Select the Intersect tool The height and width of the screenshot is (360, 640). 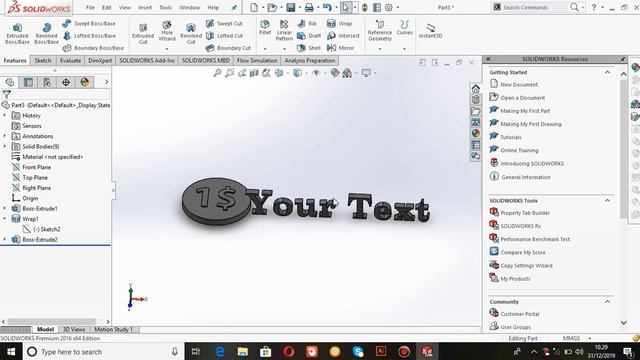(343, 36)
